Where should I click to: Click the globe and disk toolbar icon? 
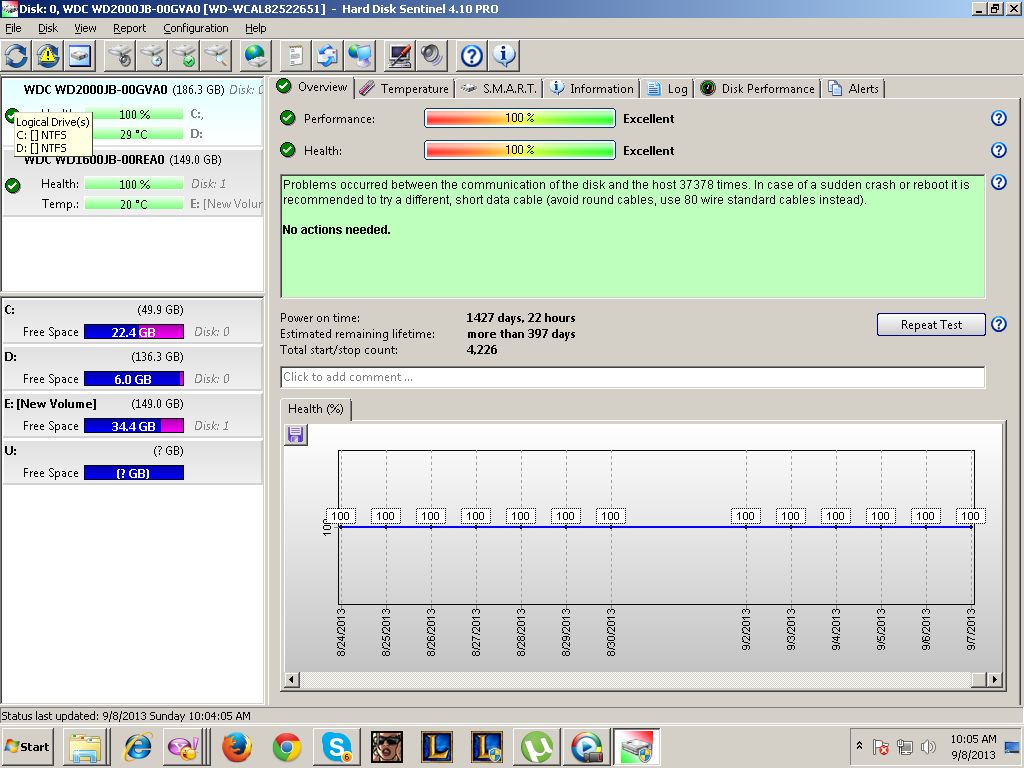click(x=256, y=55)
